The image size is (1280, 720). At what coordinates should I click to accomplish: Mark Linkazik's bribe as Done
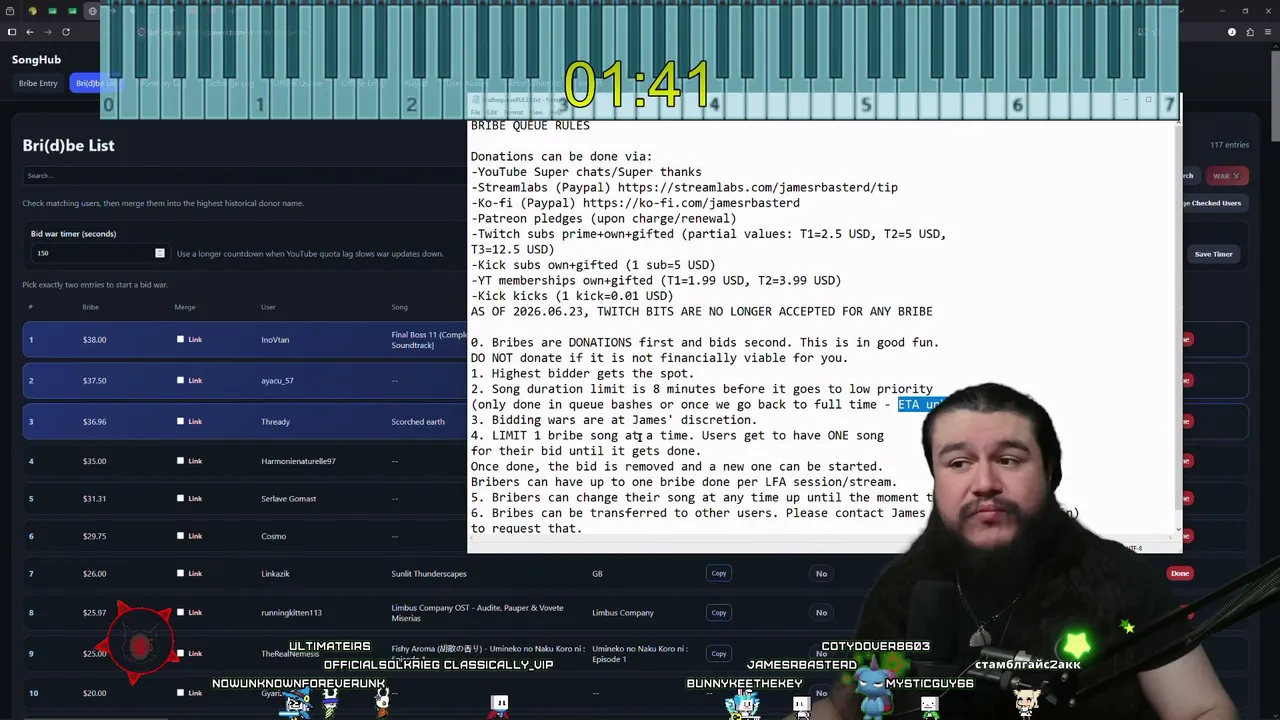tap(1180, 573)
